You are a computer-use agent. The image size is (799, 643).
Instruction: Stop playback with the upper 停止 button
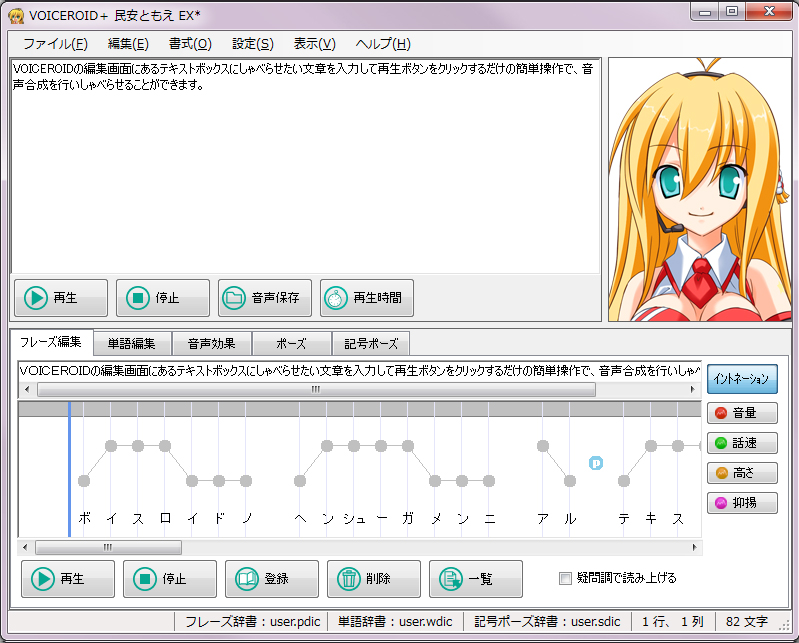[x=163, y=298]
